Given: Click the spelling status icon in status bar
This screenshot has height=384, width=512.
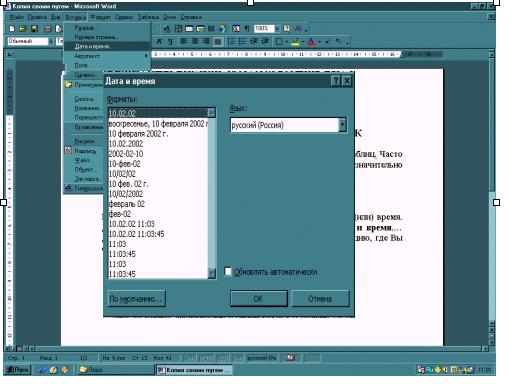Looking at the screenshot, I should (x=291, y=358).
